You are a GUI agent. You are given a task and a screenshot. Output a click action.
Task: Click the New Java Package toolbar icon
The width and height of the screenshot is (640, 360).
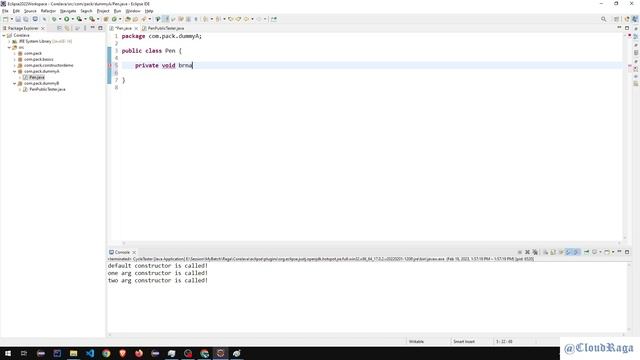click(x=106, y=19)
